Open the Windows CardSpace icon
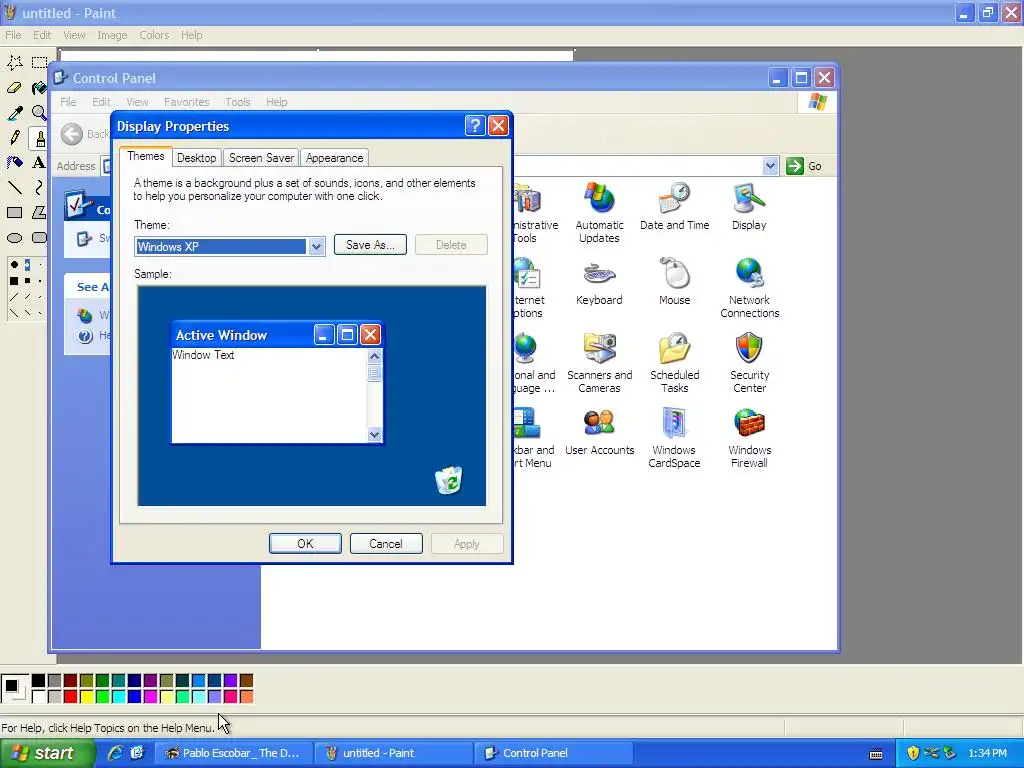This screenshot has width=1024, height=768. 674,438
